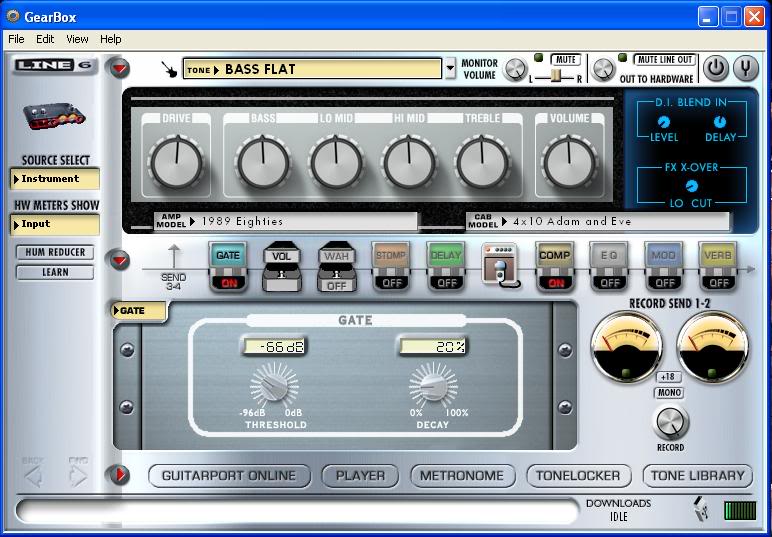Toggle the Gate ON switch
The image size is (772, 537).
[x=229, y=283]
